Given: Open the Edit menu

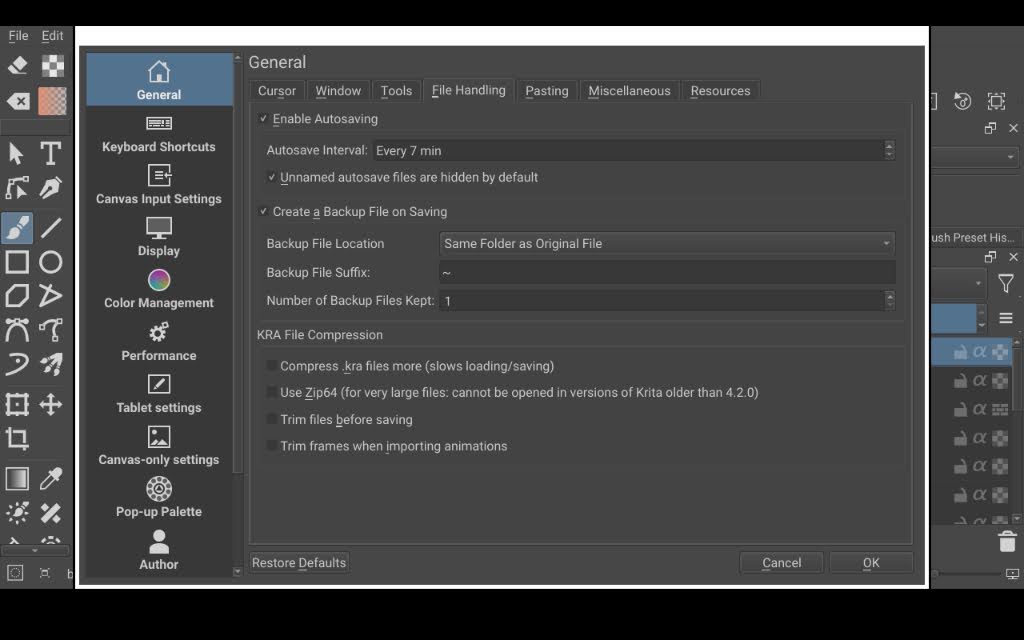Looking at the screenshot, I should [52, 36].
